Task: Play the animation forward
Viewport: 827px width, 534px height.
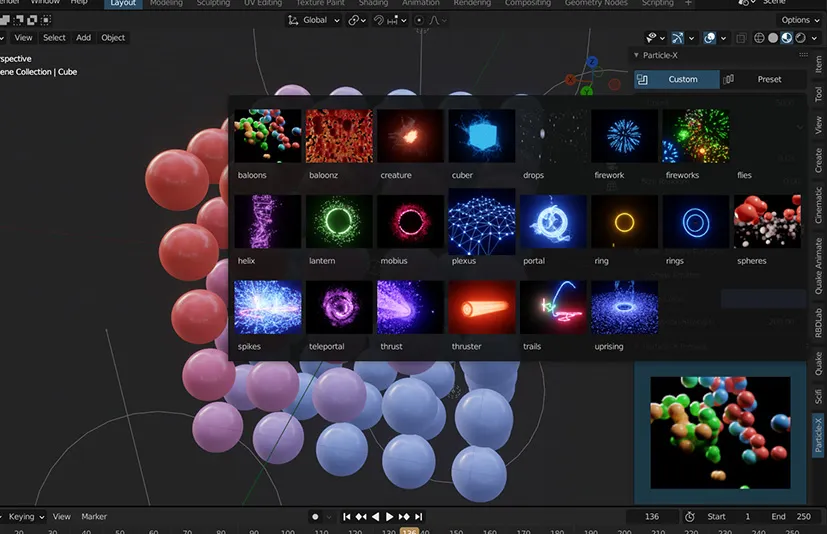Action: (x=389, y=517)
